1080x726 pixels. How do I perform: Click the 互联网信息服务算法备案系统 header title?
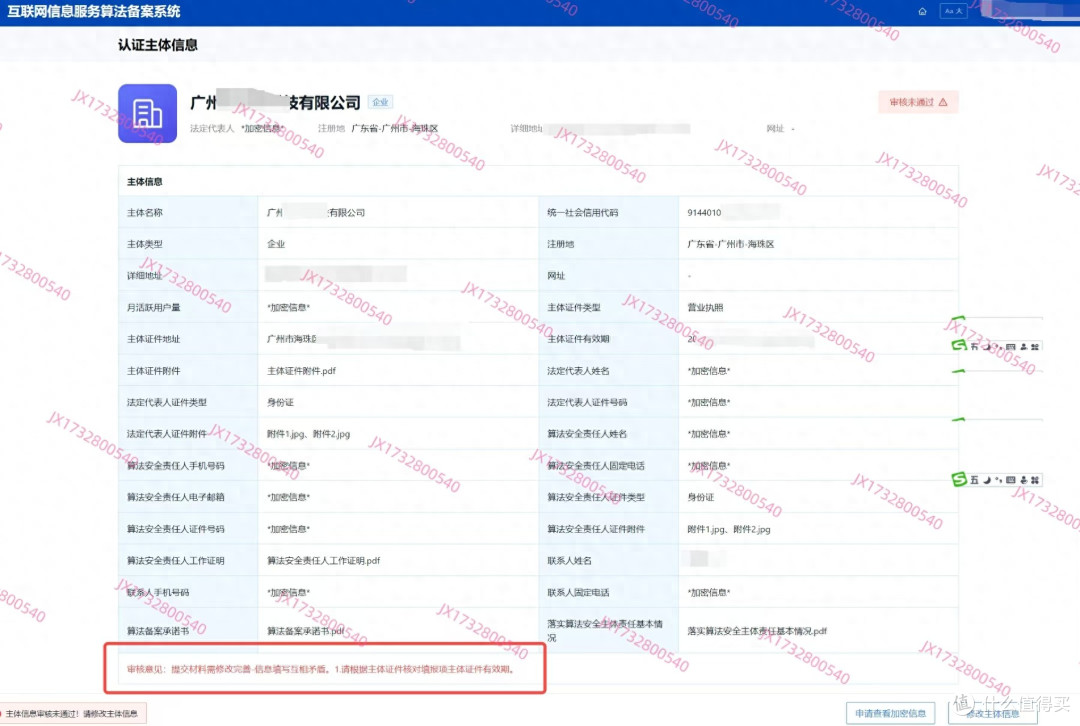pos(94,12)
